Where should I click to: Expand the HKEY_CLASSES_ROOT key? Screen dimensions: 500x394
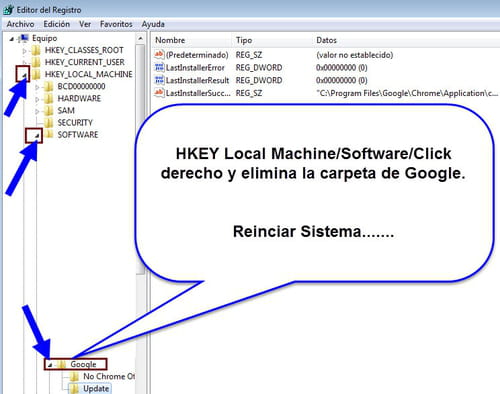24,51
